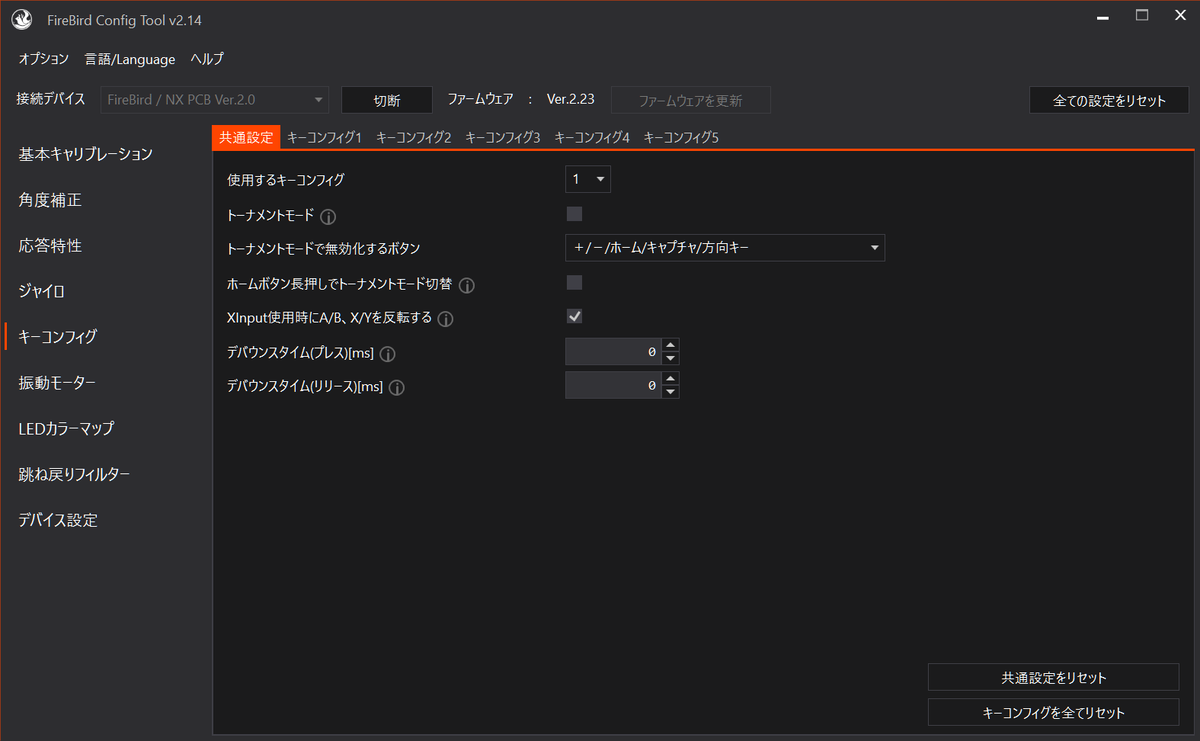
Task: Switch to キーコンフィグ1 tab
Action: click(x=324, y=137)
